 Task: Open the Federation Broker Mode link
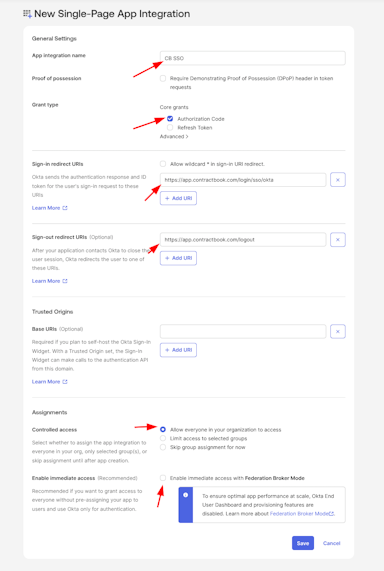click(x=302, y=513)
